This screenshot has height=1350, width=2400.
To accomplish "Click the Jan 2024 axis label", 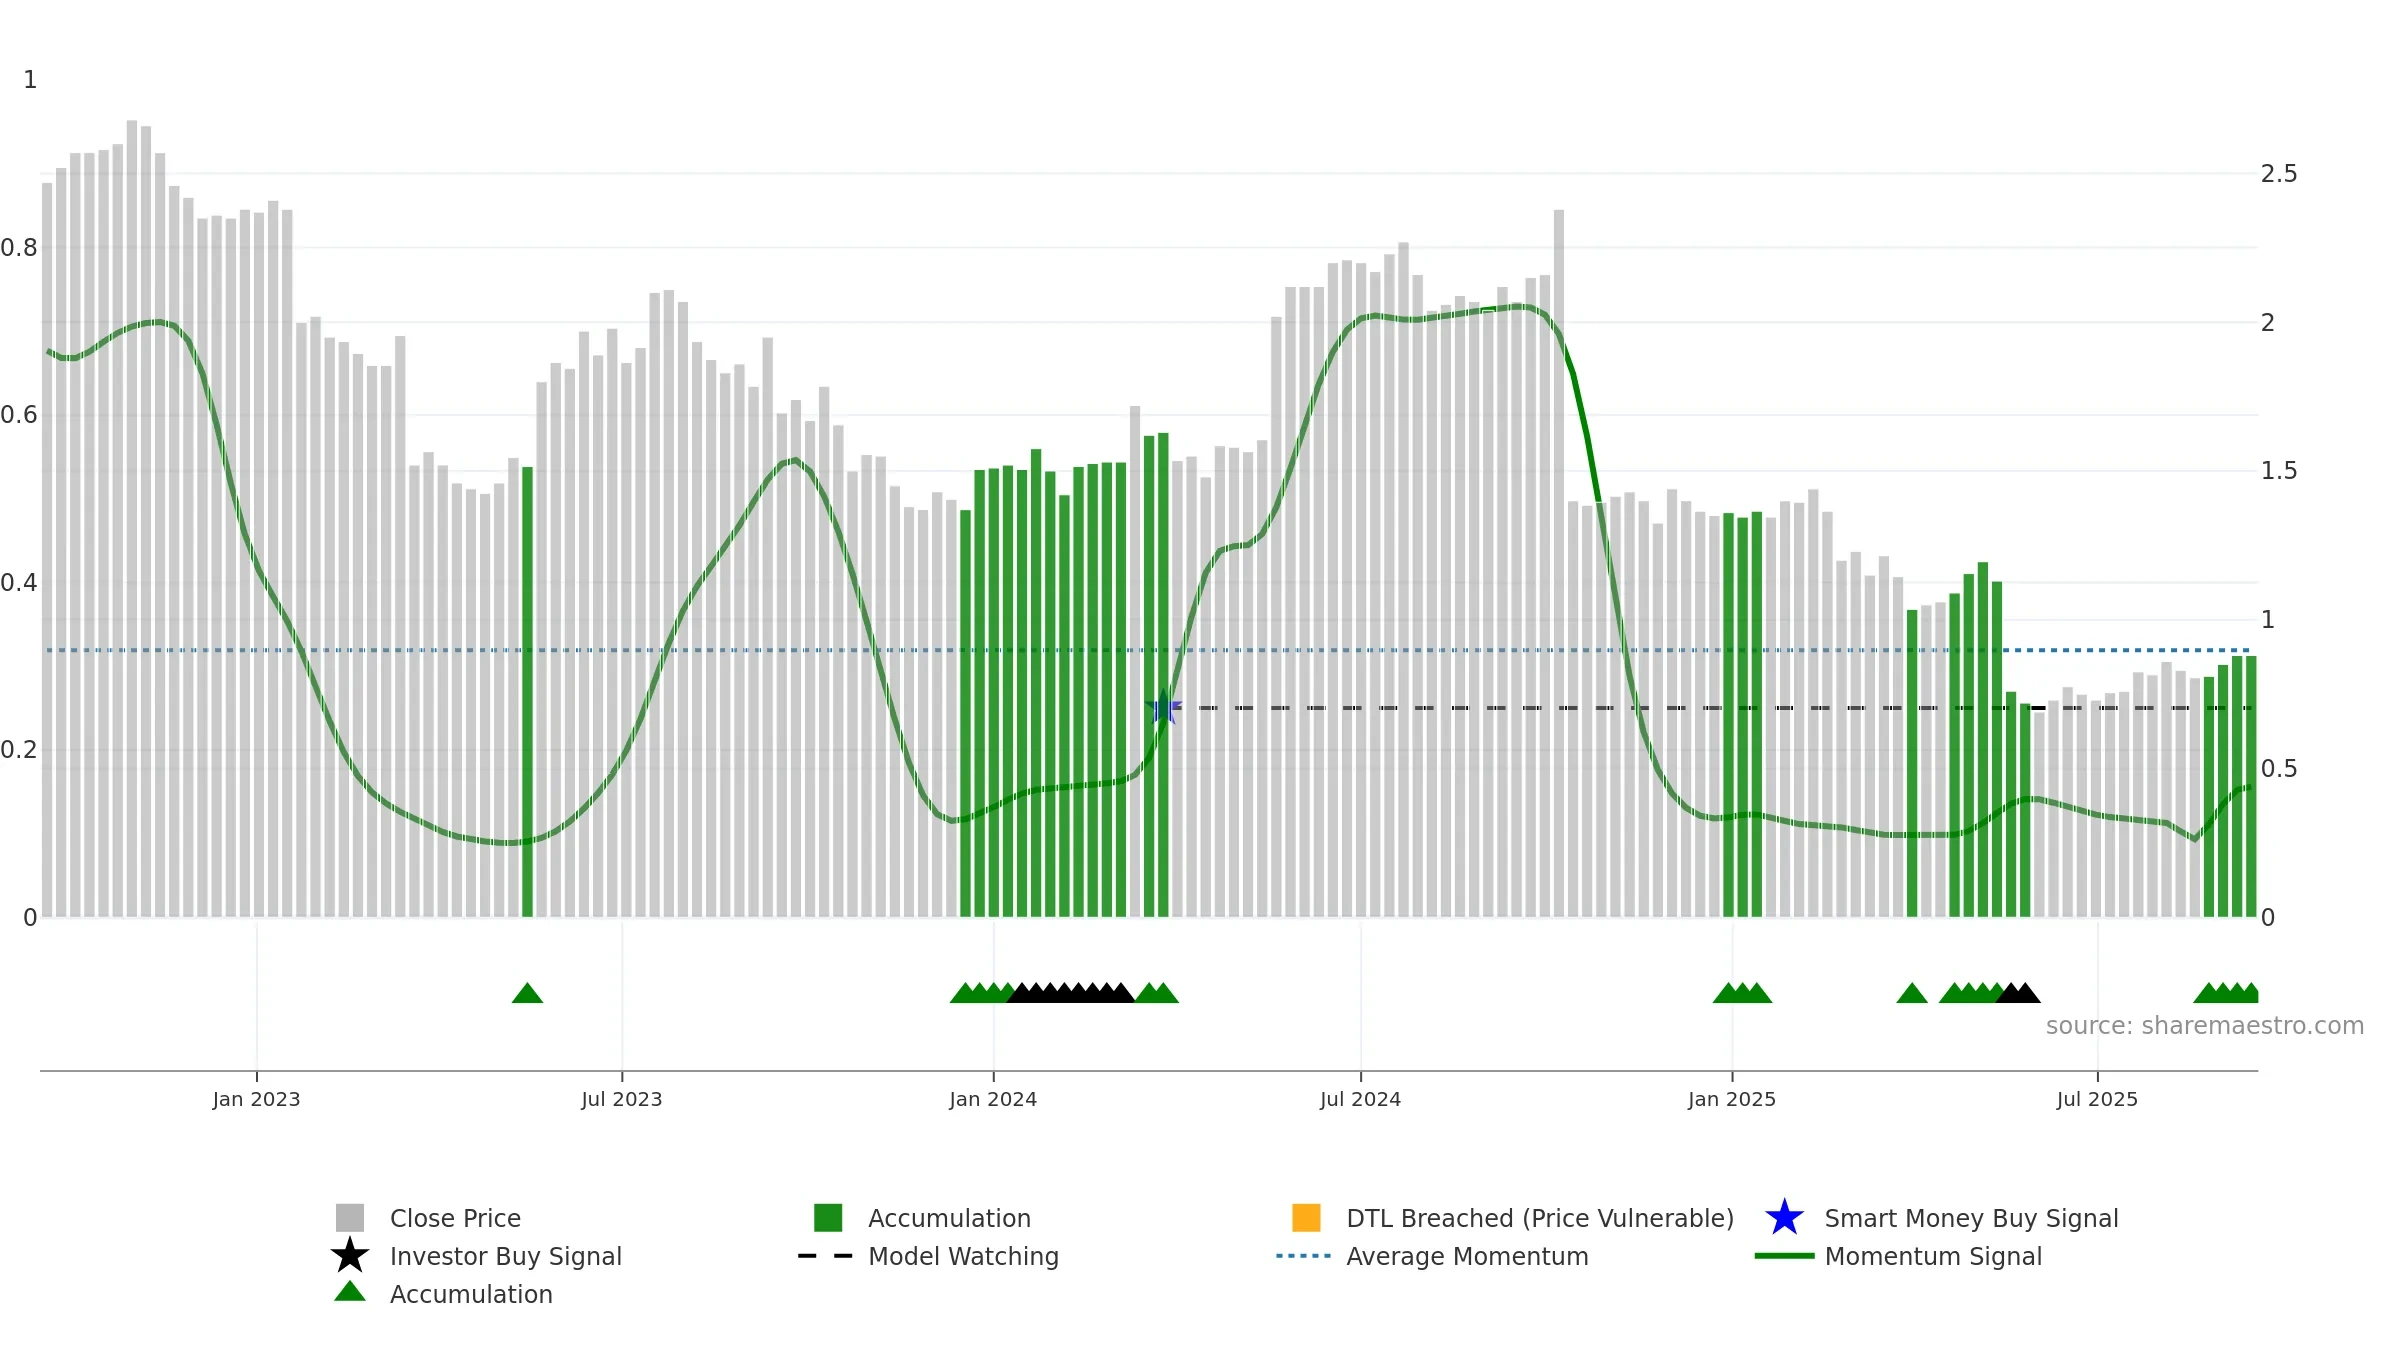I will click(993, 1099).
